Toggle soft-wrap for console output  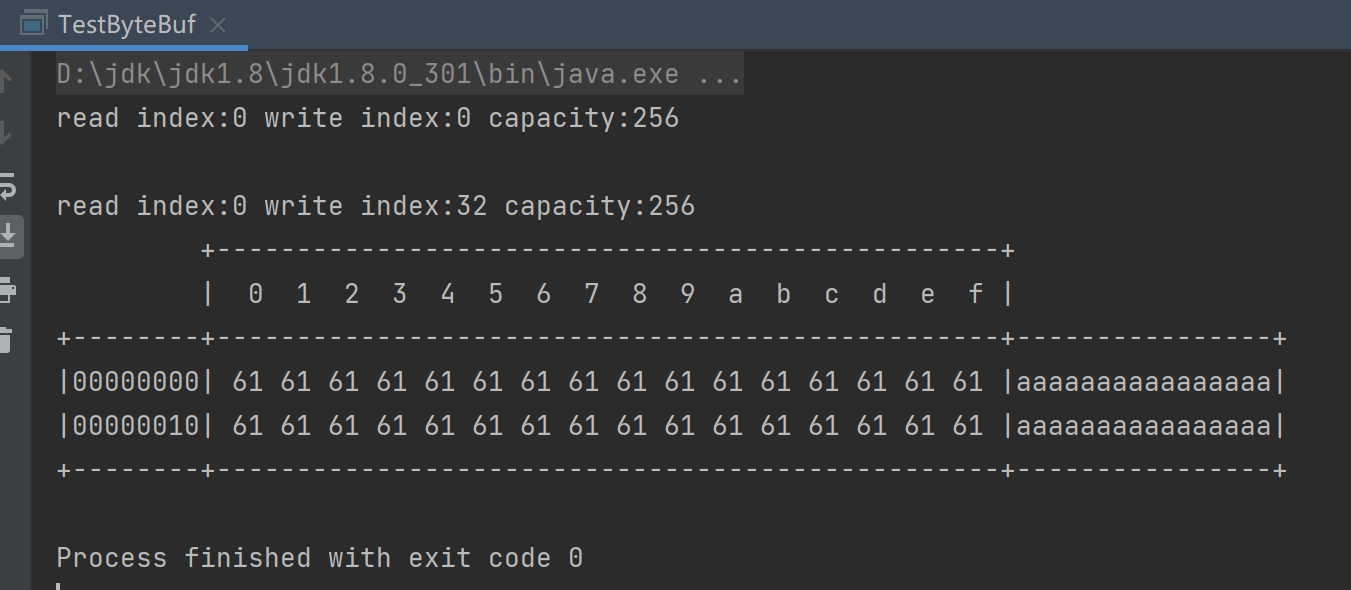click(7, 185)
